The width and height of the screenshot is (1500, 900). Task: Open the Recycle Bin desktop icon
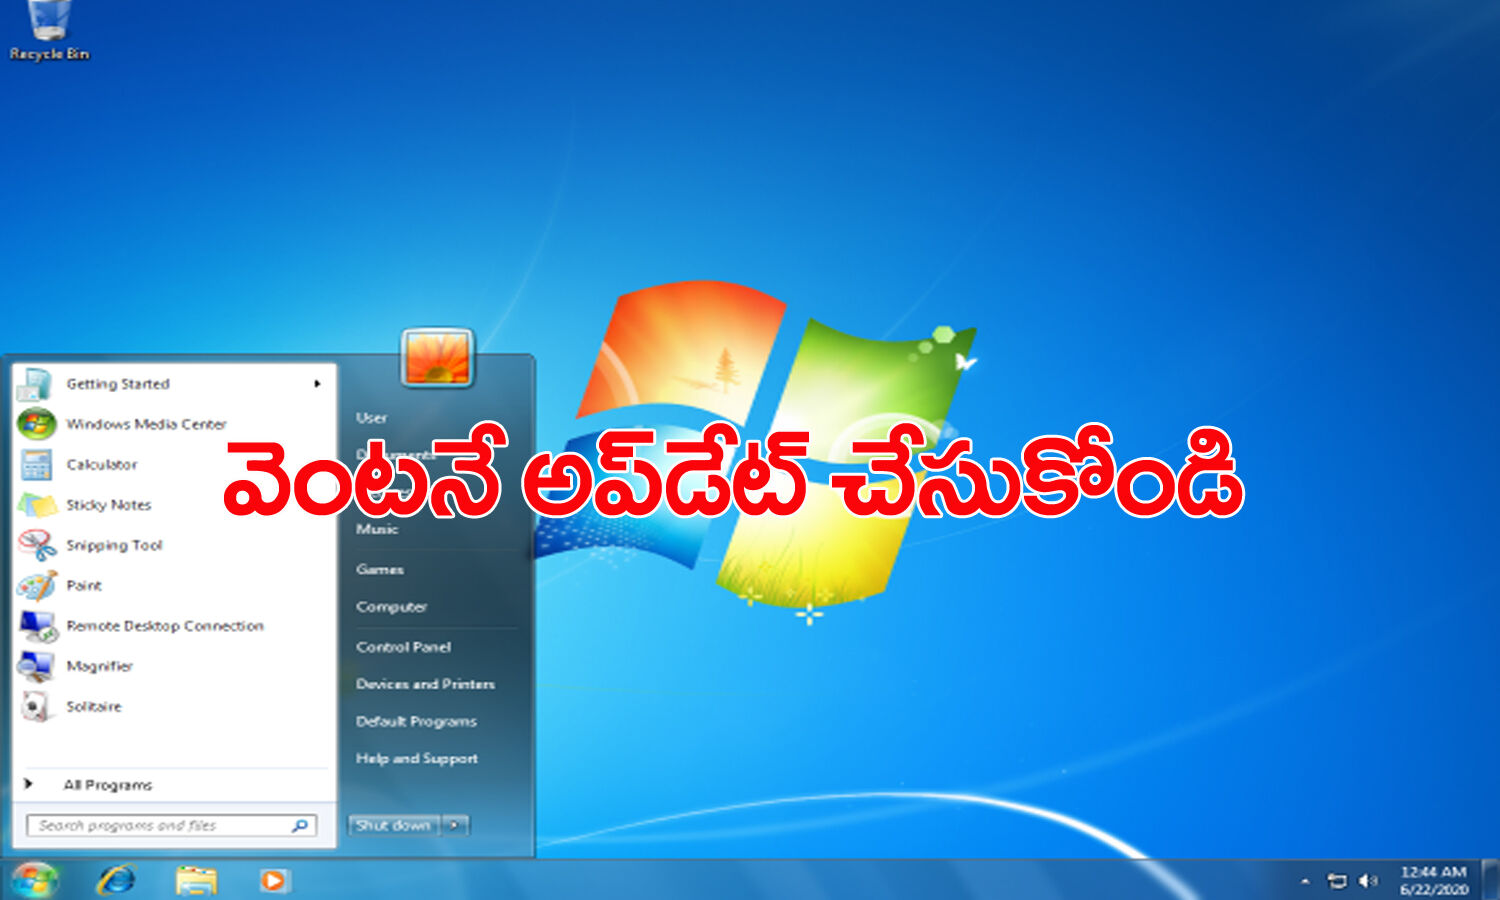coord(48,28)
